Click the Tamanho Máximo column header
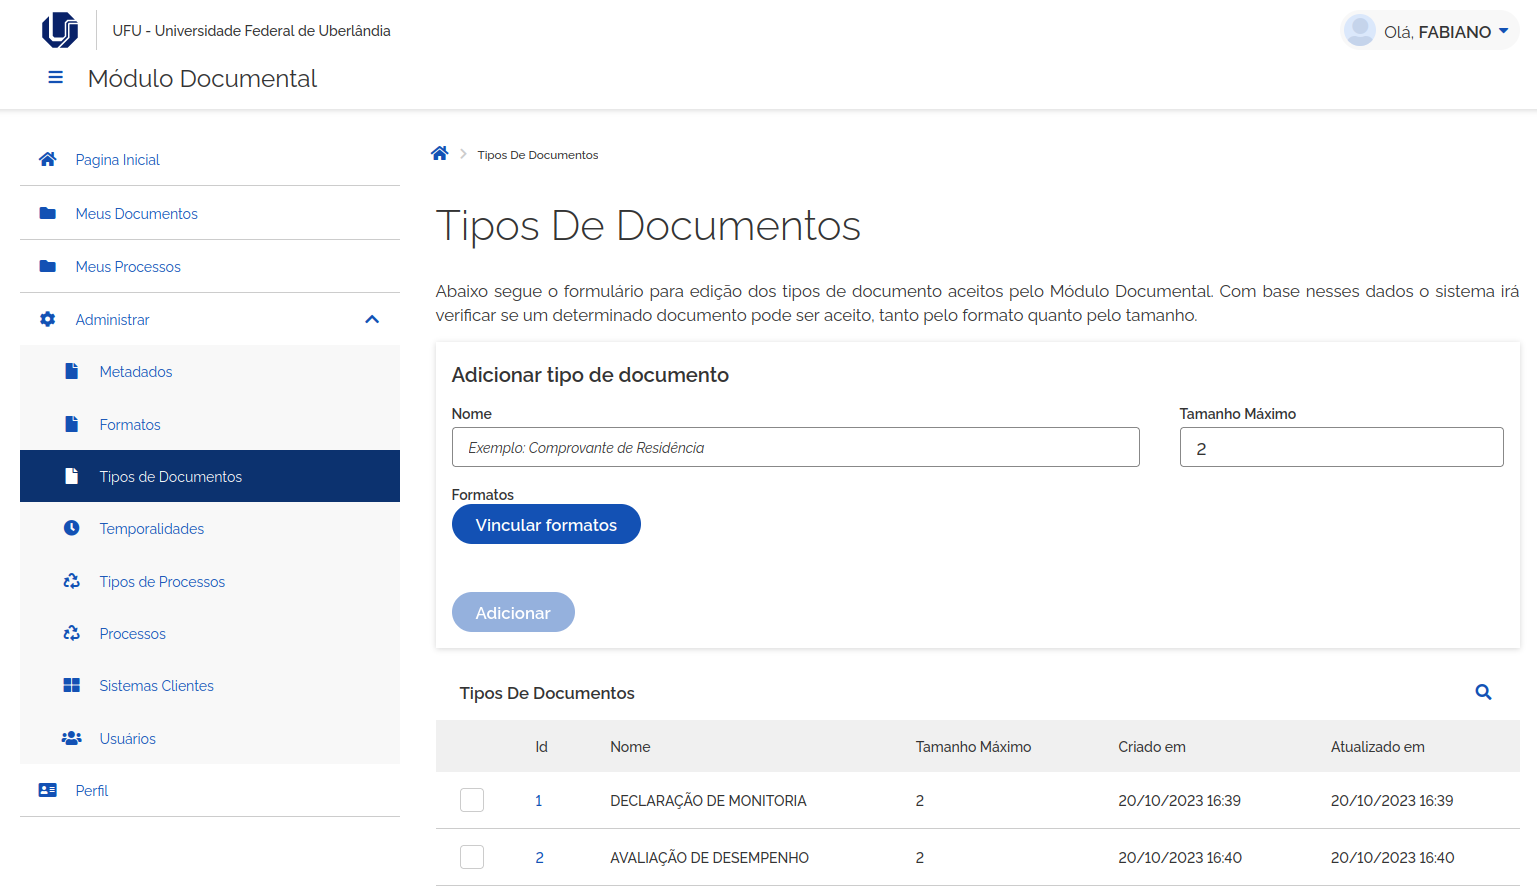Screen dimensions: 1537x893 coord(973,747)
